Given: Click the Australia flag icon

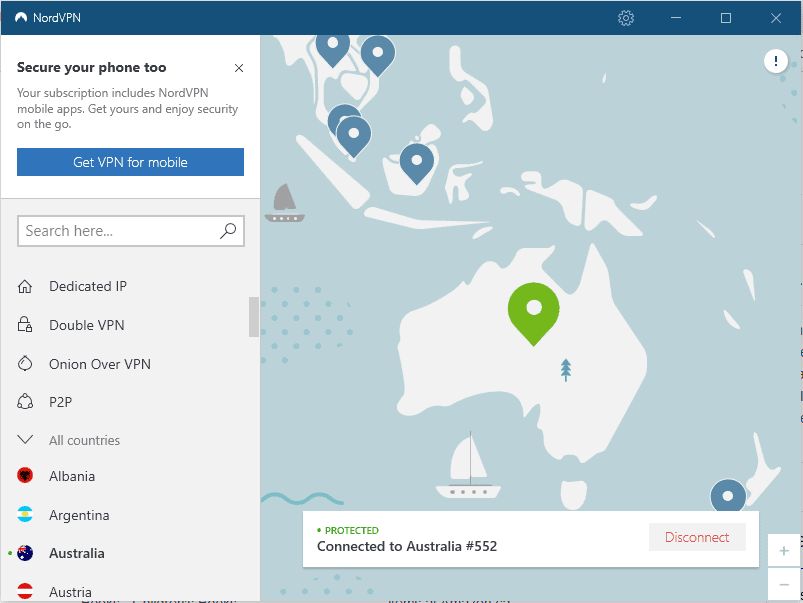Looking at the screenshot, I should click(25, 553).
